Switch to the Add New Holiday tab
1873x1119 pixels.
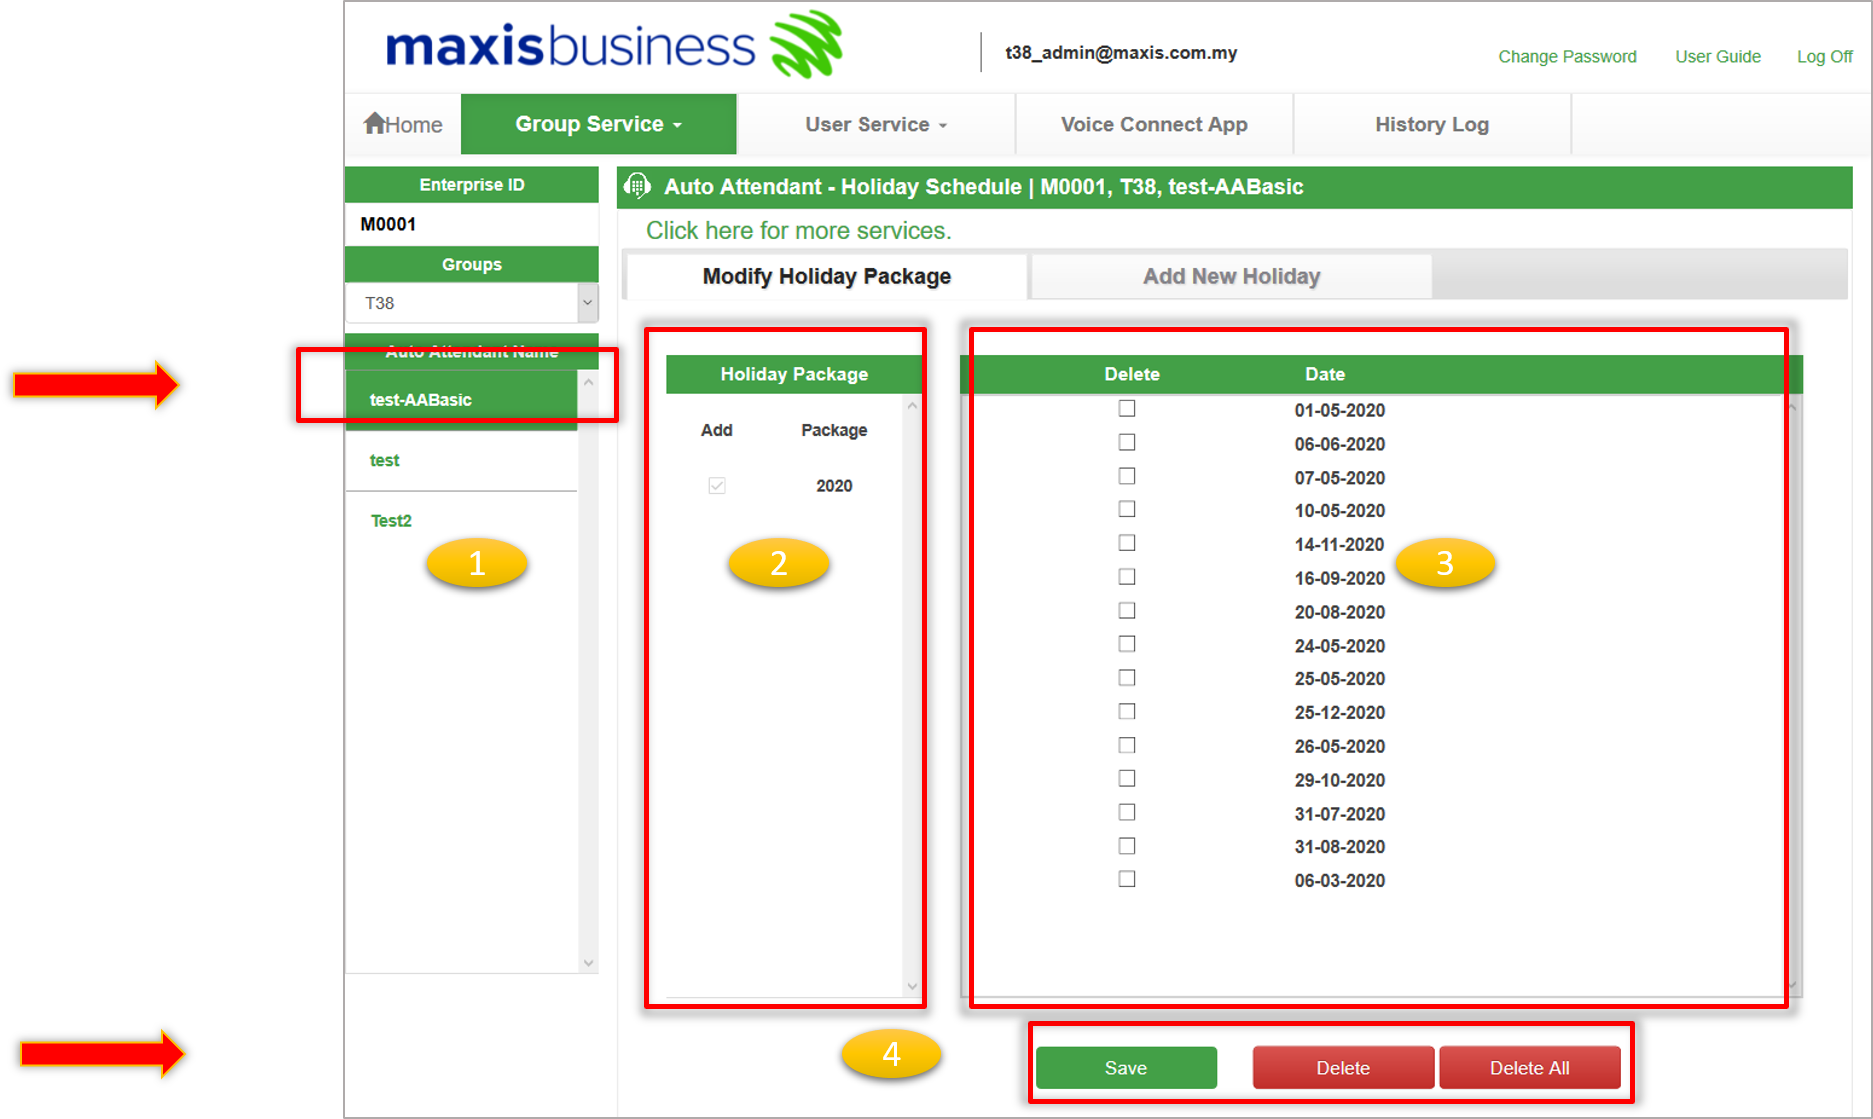[x=1230, y=276]
